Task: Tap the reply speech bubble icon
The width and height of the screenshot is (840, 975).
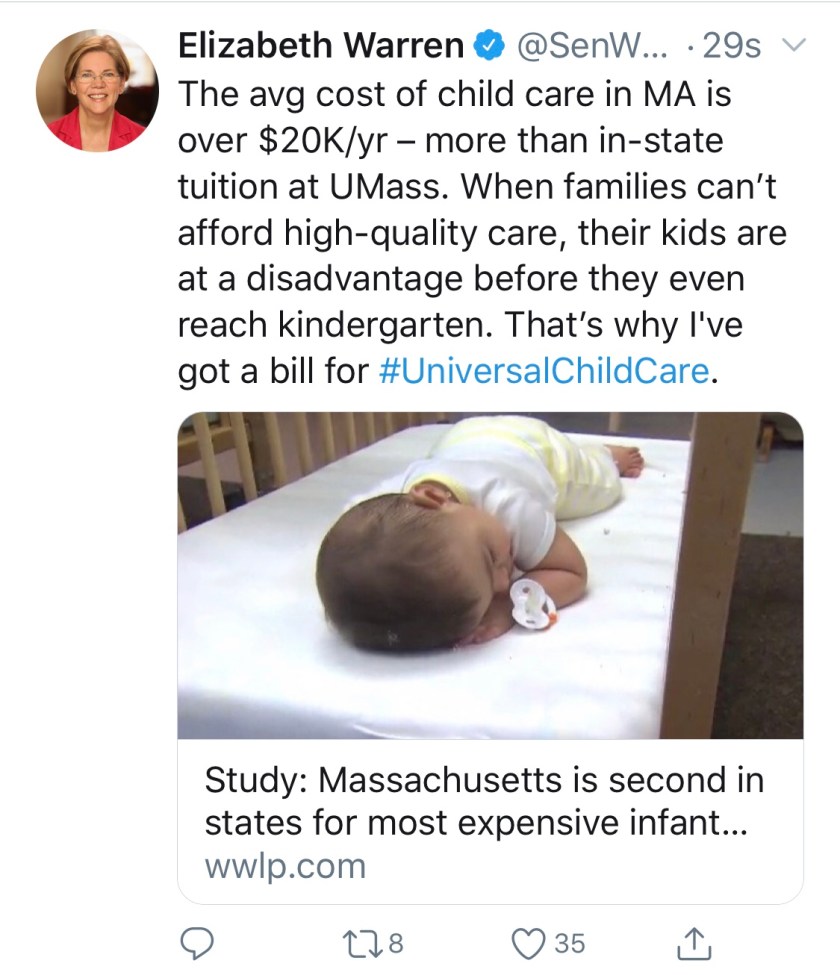Action: tap(192, 941)
